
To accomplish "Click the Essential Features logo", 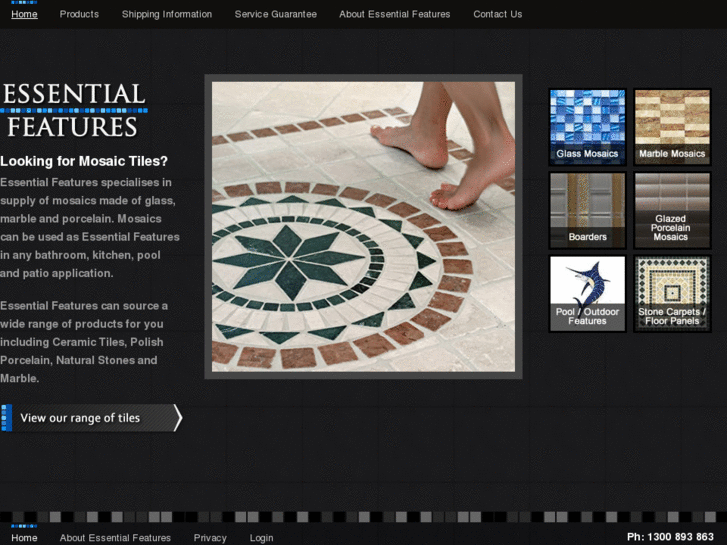I will click(74, 111).
